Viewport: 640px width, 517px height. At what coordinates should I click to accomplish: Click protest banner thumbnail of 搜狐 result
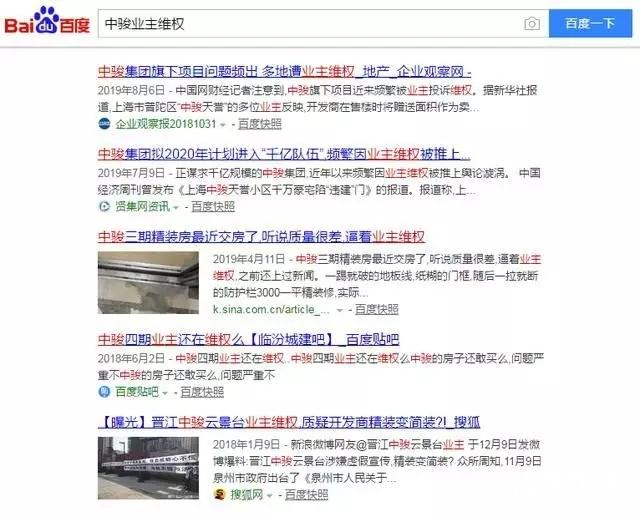click(148, 468)
